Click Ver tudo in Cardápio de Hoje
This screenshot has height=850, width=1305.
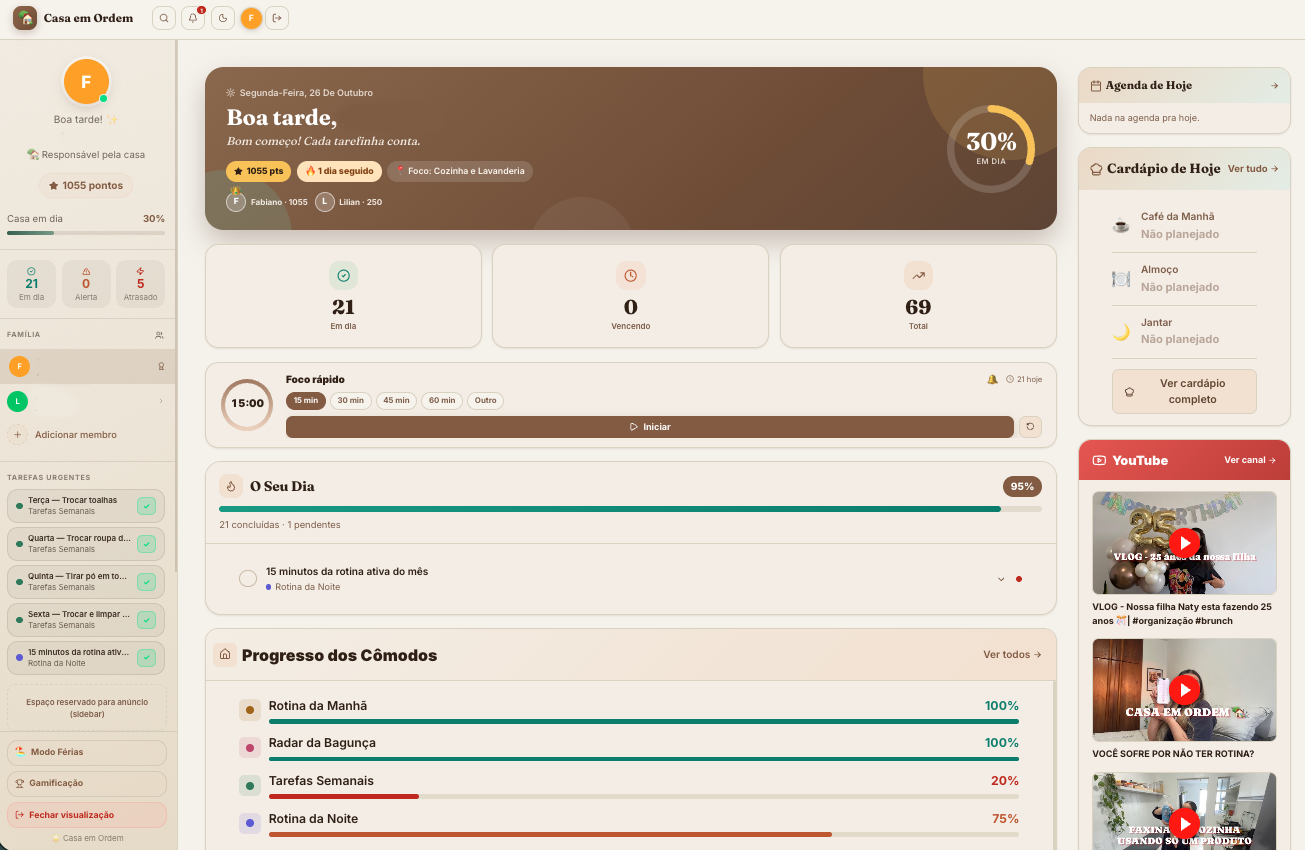coord(1253,169)
